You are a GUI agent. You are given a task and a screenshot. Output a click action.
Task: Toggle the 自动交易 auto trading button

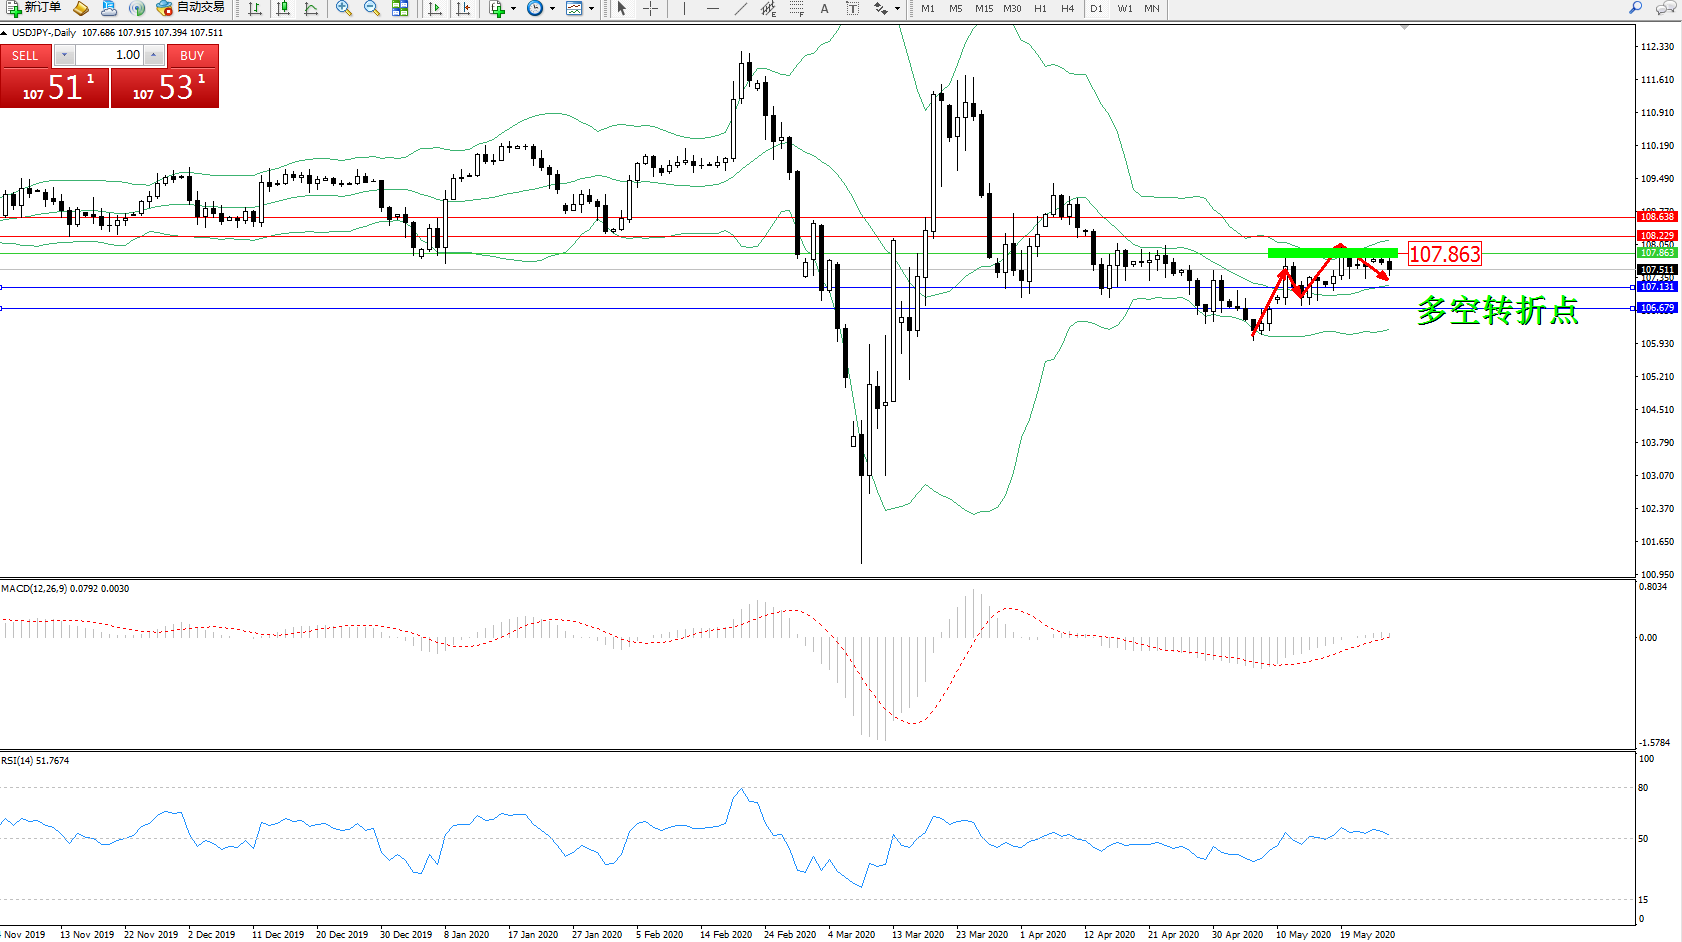190,8
